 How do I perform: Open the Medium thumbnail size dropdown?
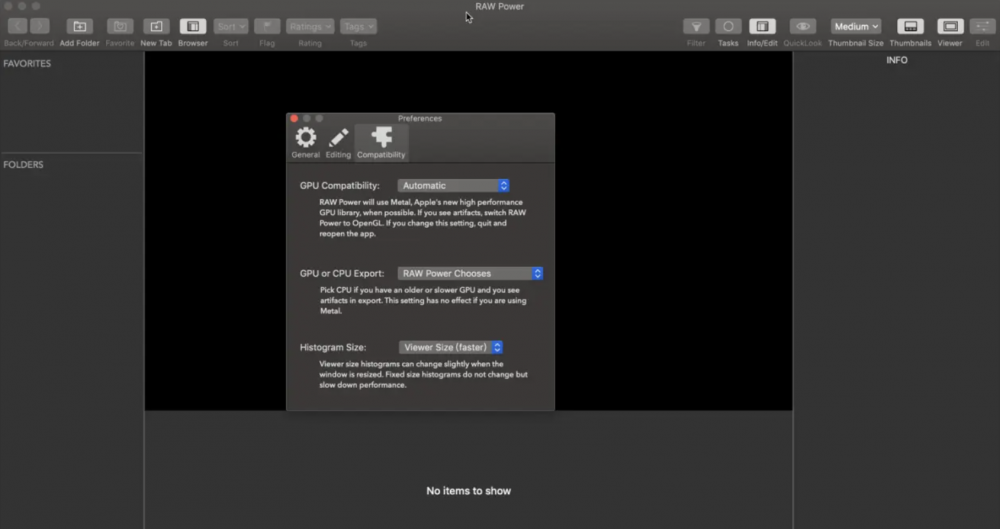pyautogui.click(x=856, y=26)
